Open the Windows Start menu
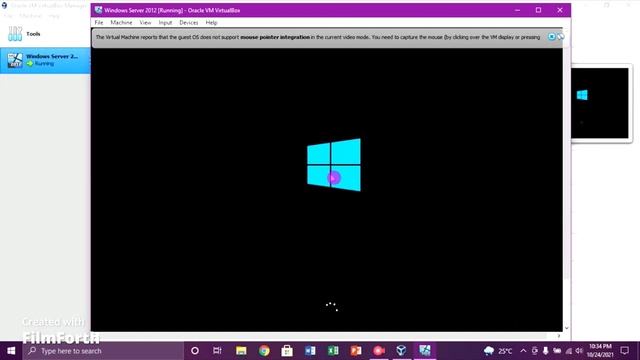Viewport: 640px width, 360px height. pyautogui.click(x=11, y=351)
